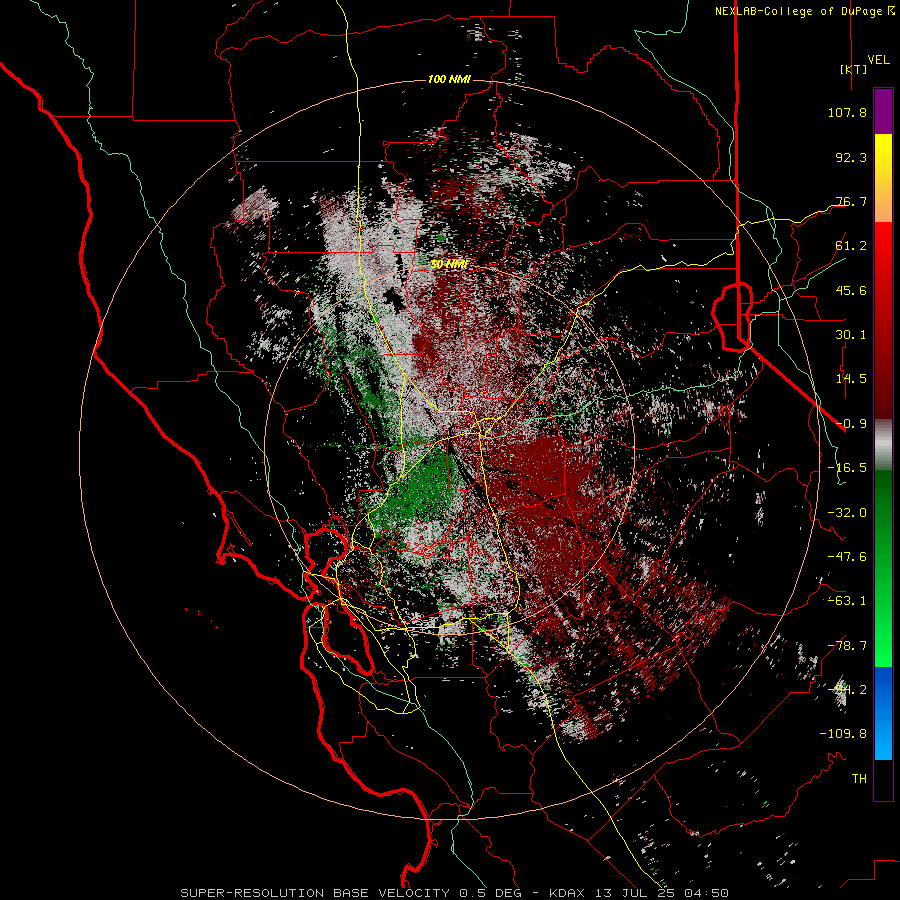The width and height of the screenshot is (900, 900).
Task: Click the SUPER-RESOLUTION BASE VELOCITY caption text
Action: 315,893
